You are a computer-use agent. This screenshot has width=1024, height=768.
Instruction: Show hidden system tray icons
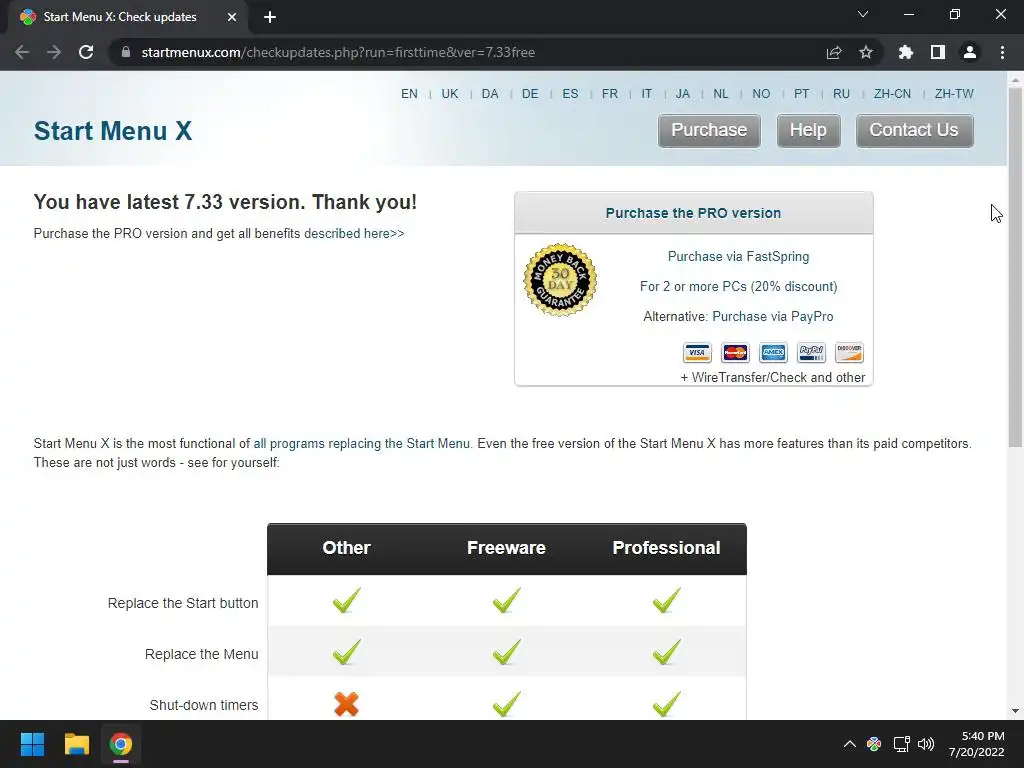click(849, 744)
